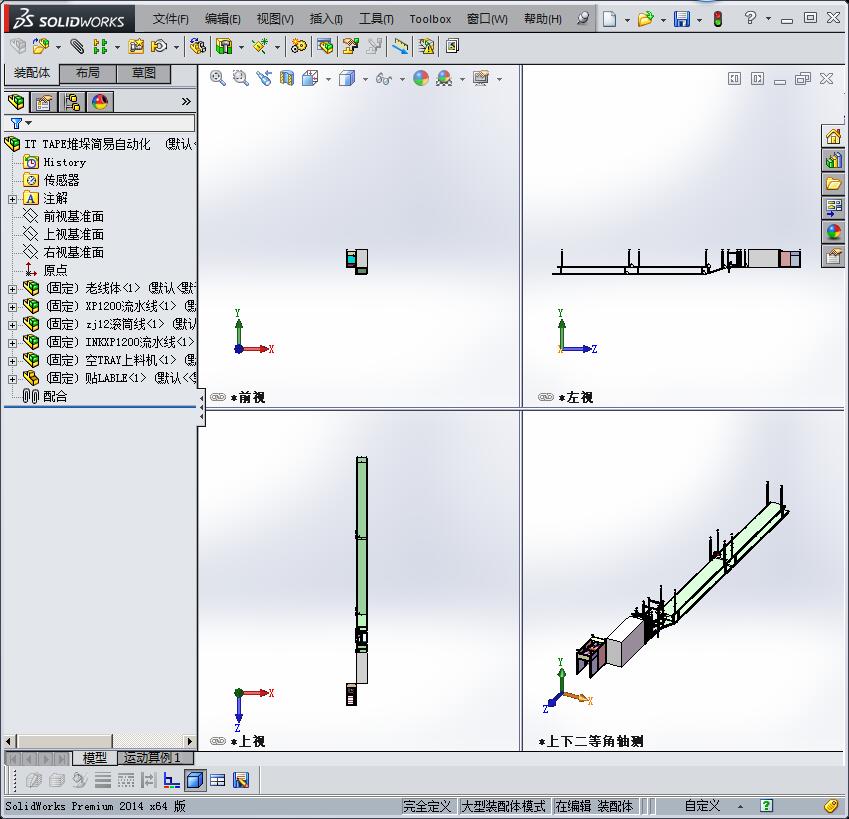Click the Previous View icon
The image size is (849, 819).
coord(264,78)
